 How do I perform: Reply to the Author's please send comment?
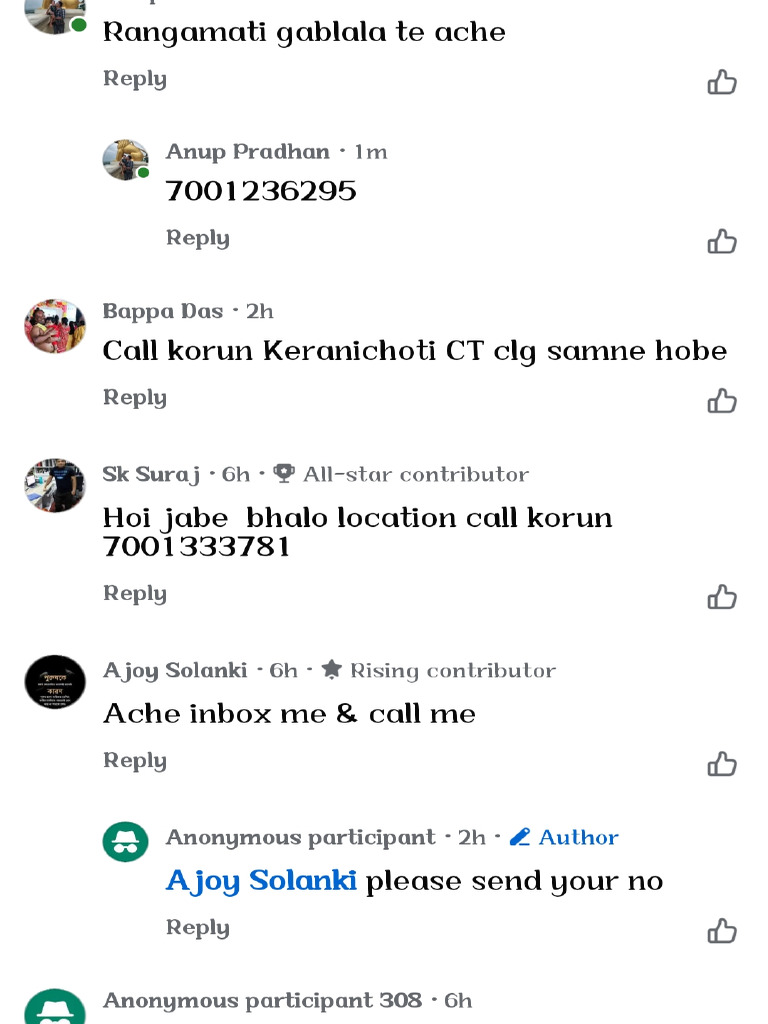pos(197,928)
